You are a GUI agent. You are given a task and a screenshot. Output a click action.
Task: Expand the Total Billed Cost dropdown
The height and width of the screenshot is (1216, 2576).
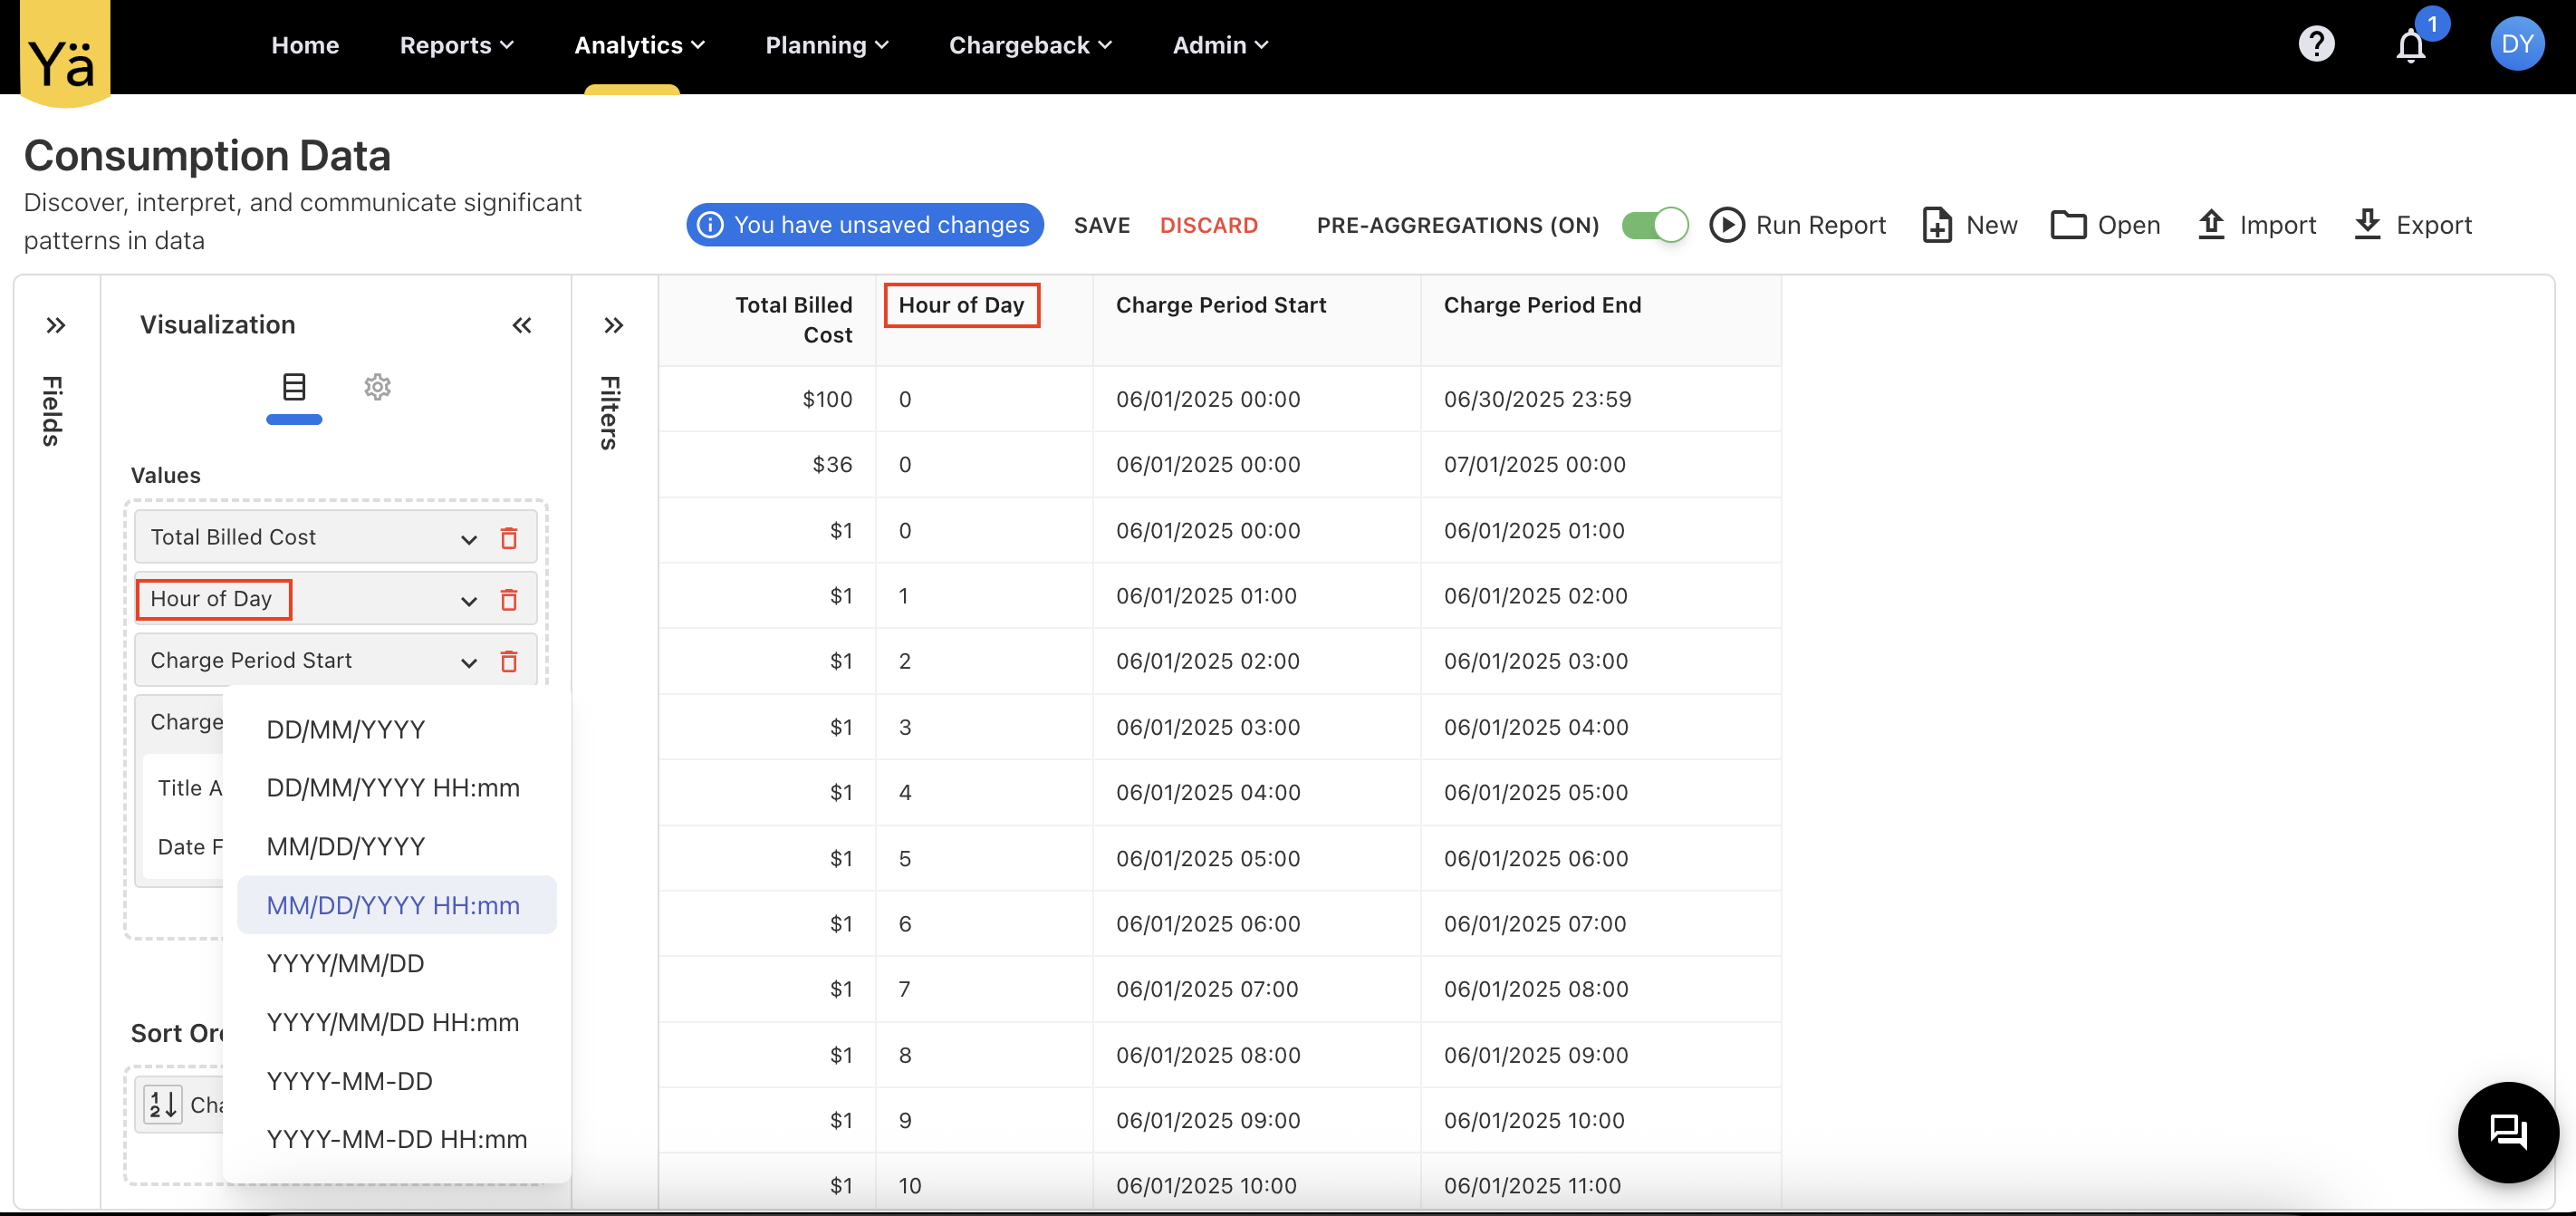tap(469, 538)
